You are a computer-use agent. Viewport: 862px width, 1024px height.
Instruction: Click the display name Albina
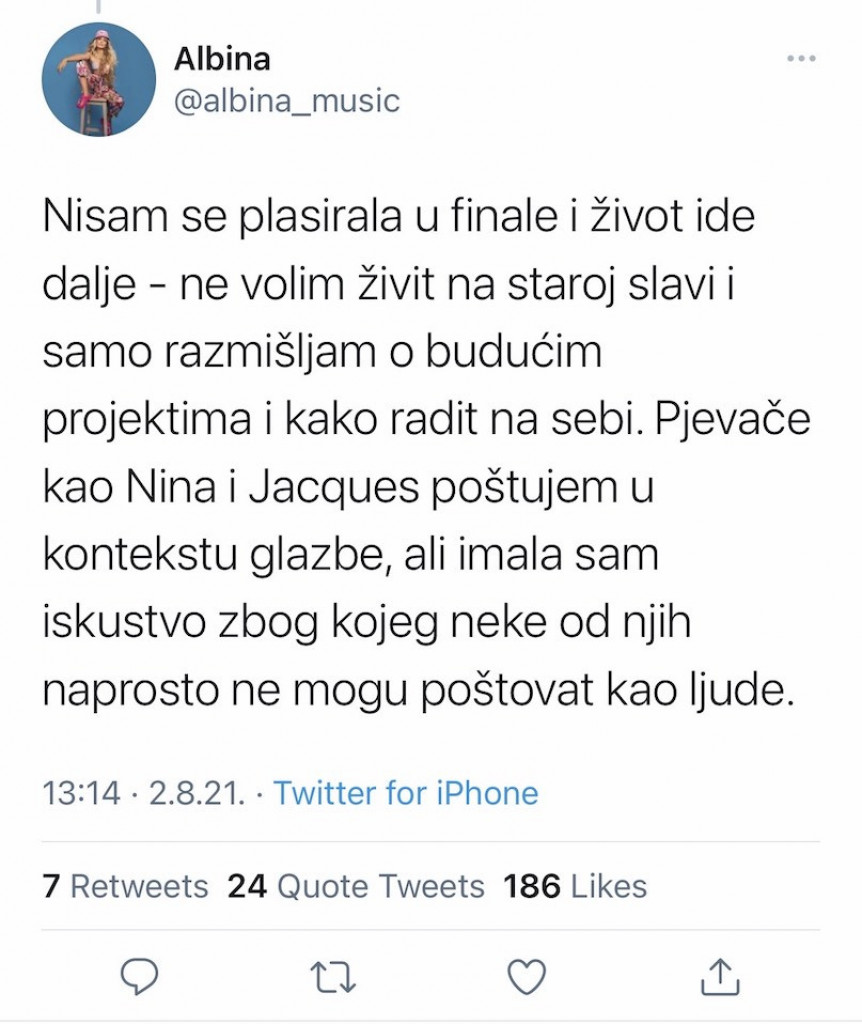222,59
